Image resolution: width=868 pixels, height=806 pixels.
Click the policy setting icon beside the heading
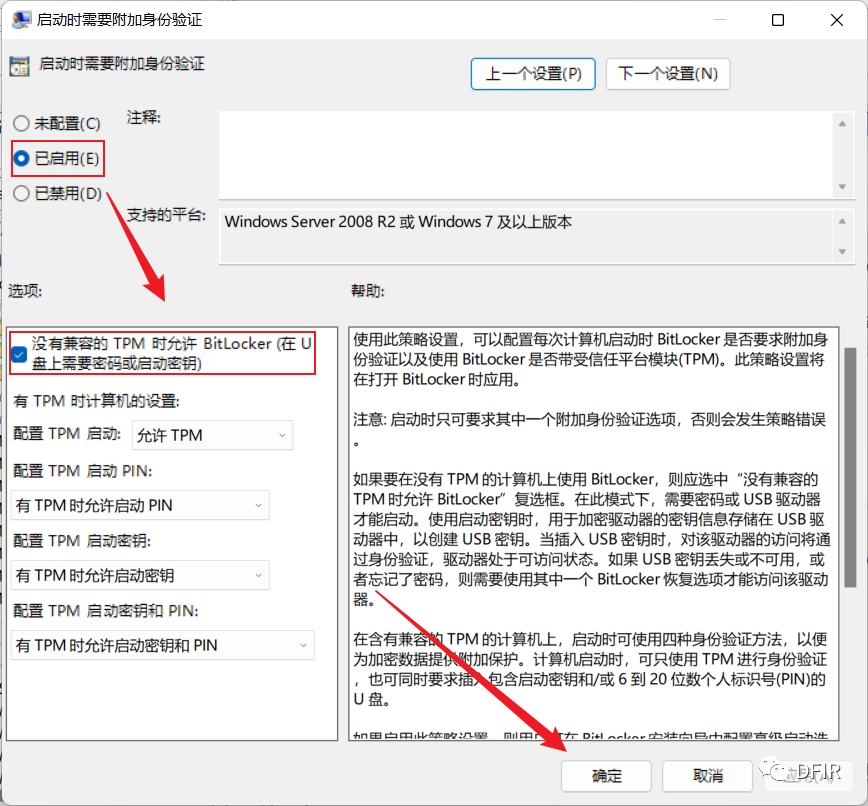[x=19, y=66]
